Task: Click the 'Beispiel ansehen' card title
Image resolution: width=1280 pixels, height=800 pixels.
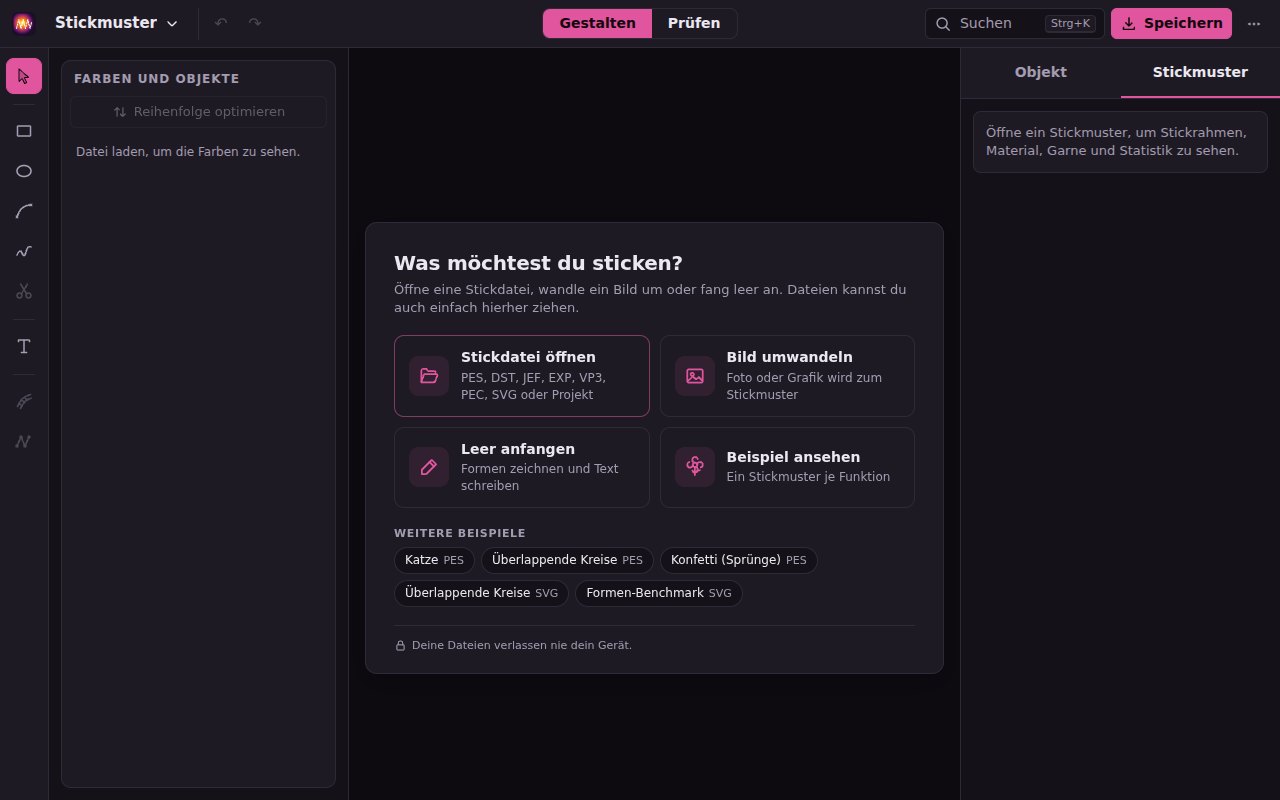Action: [x=794, y=457]
